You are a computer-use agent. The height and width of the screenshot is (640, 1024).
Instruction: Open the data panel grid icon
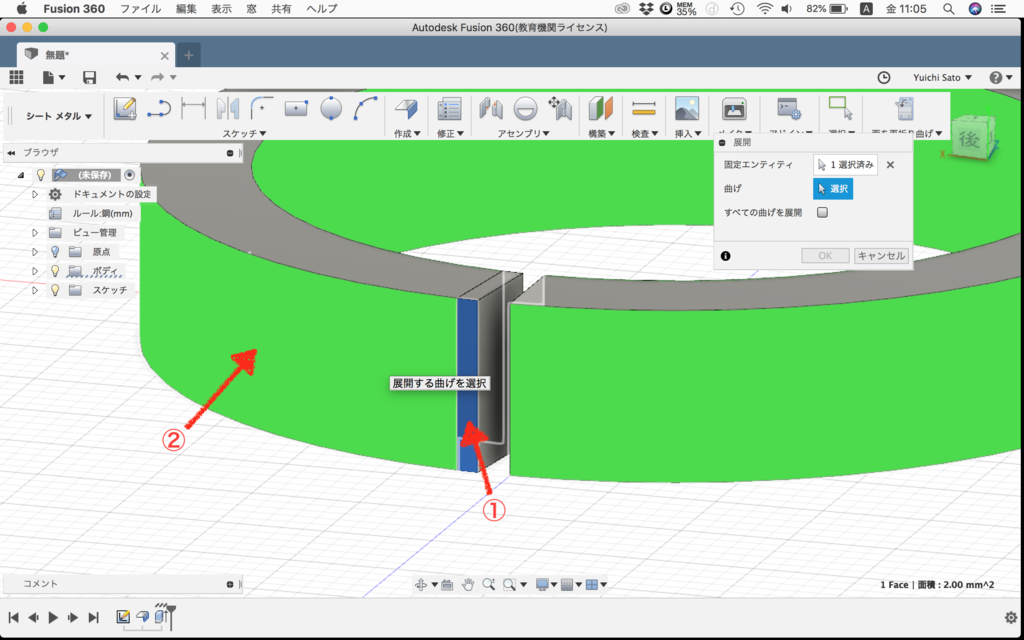point(16,77)
